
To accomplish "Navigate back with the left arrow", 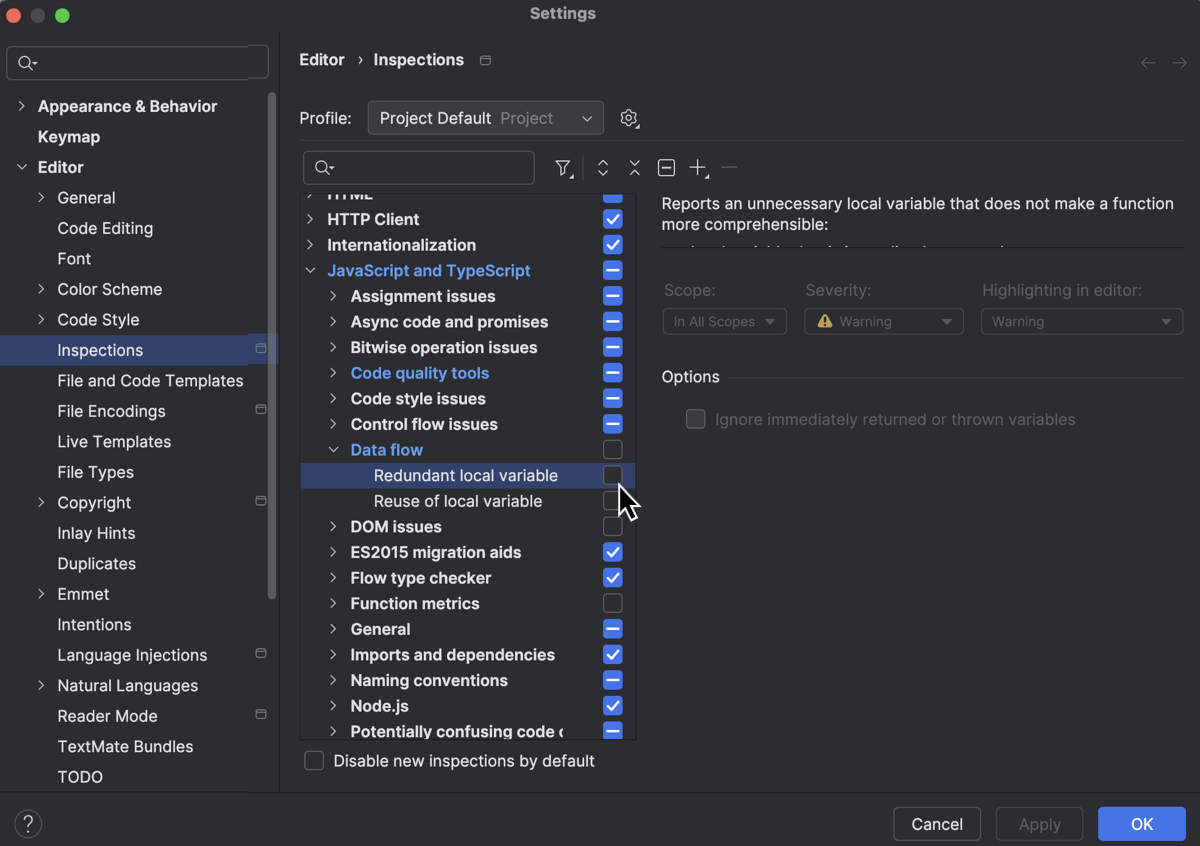I will 1147,62.
